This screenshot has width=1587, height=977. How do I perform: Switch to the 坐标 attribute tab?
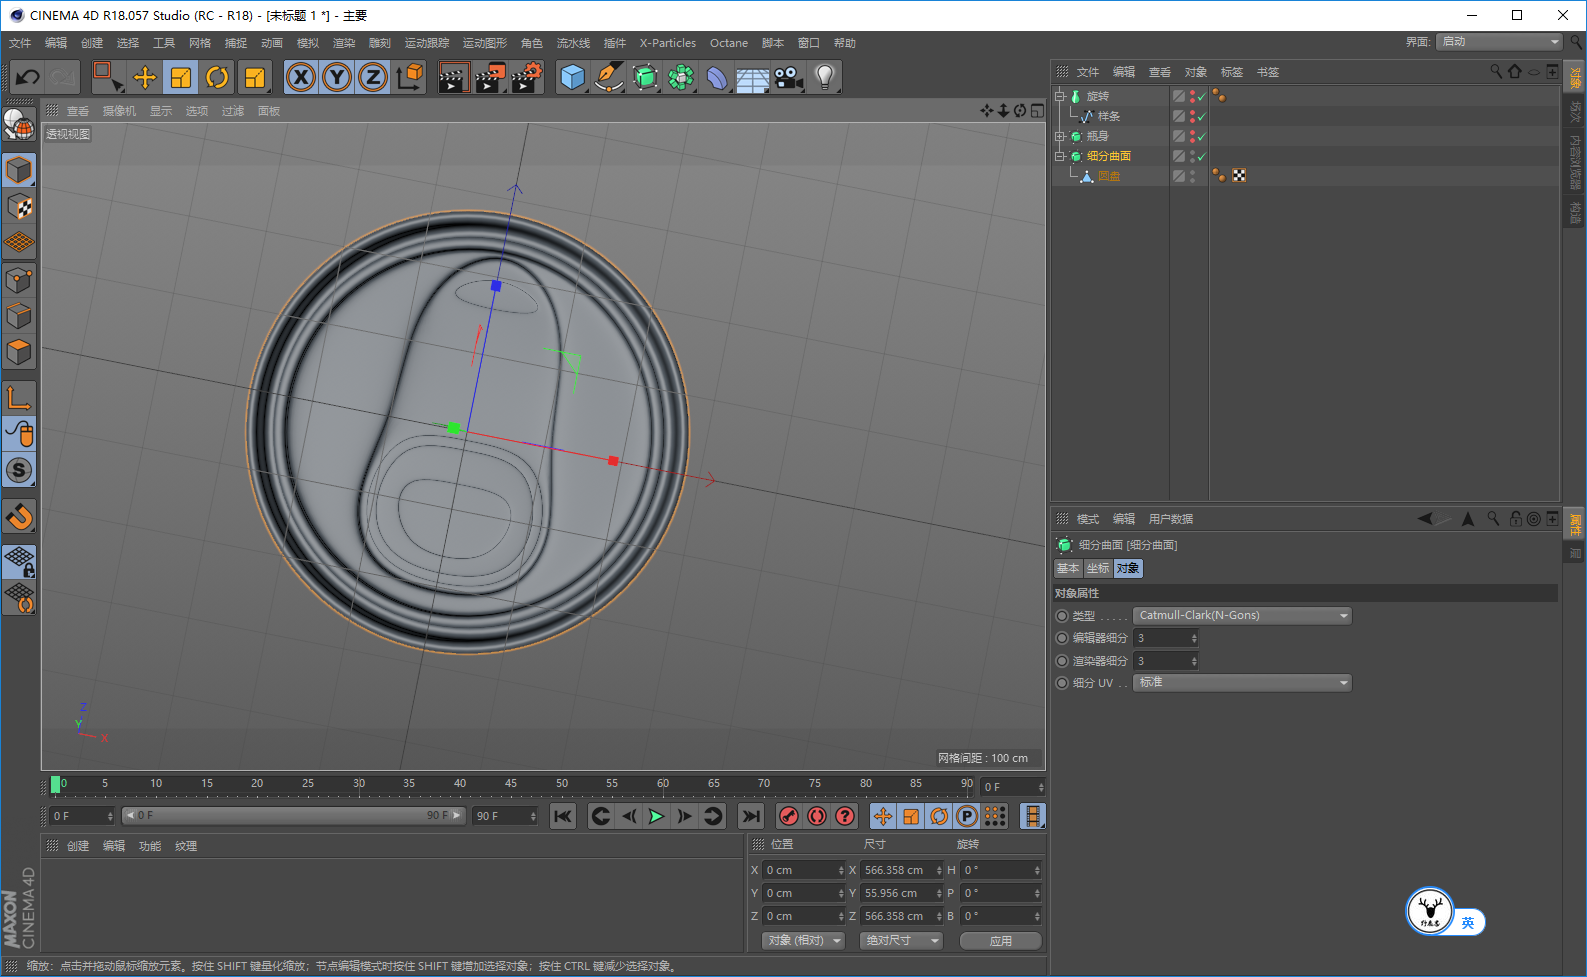click(1098, 568)
